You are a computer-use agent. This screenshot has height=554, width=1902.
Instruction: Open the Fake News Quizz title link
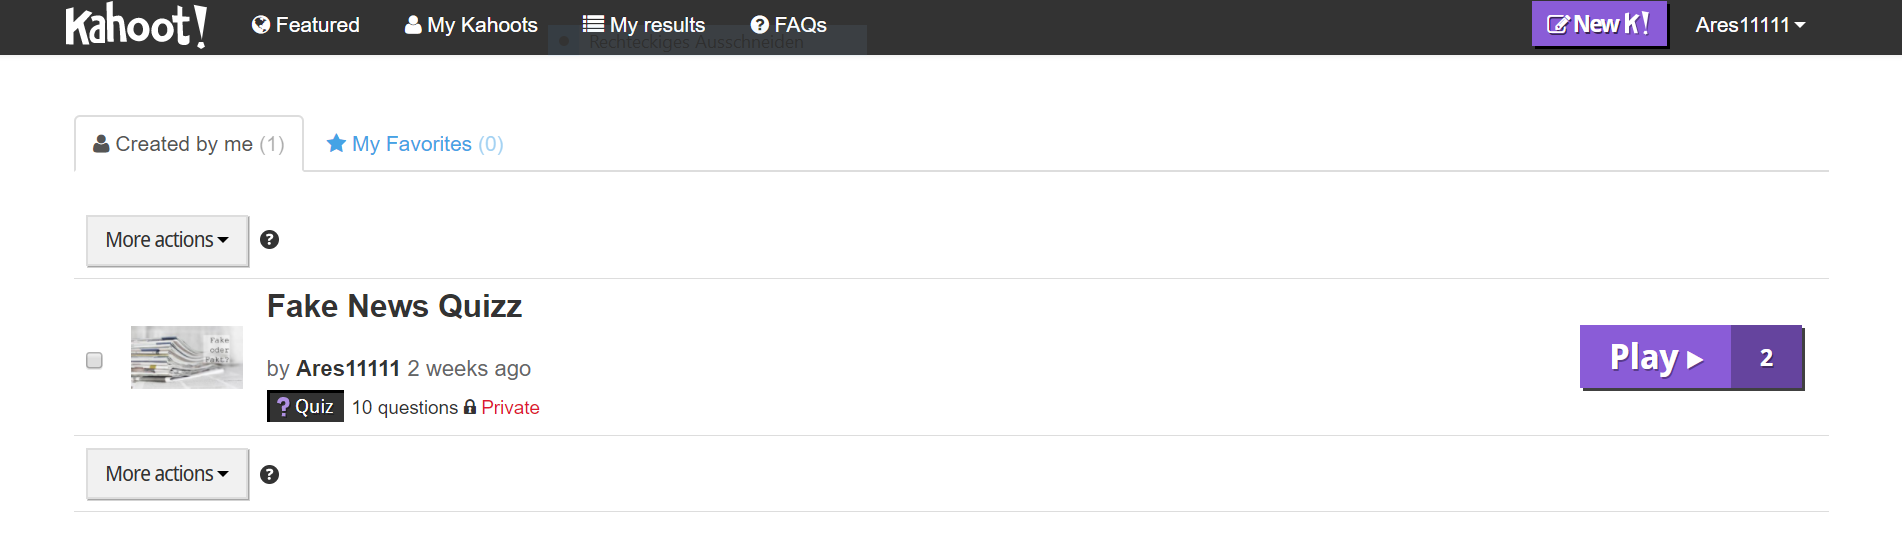tap(394, 306)
